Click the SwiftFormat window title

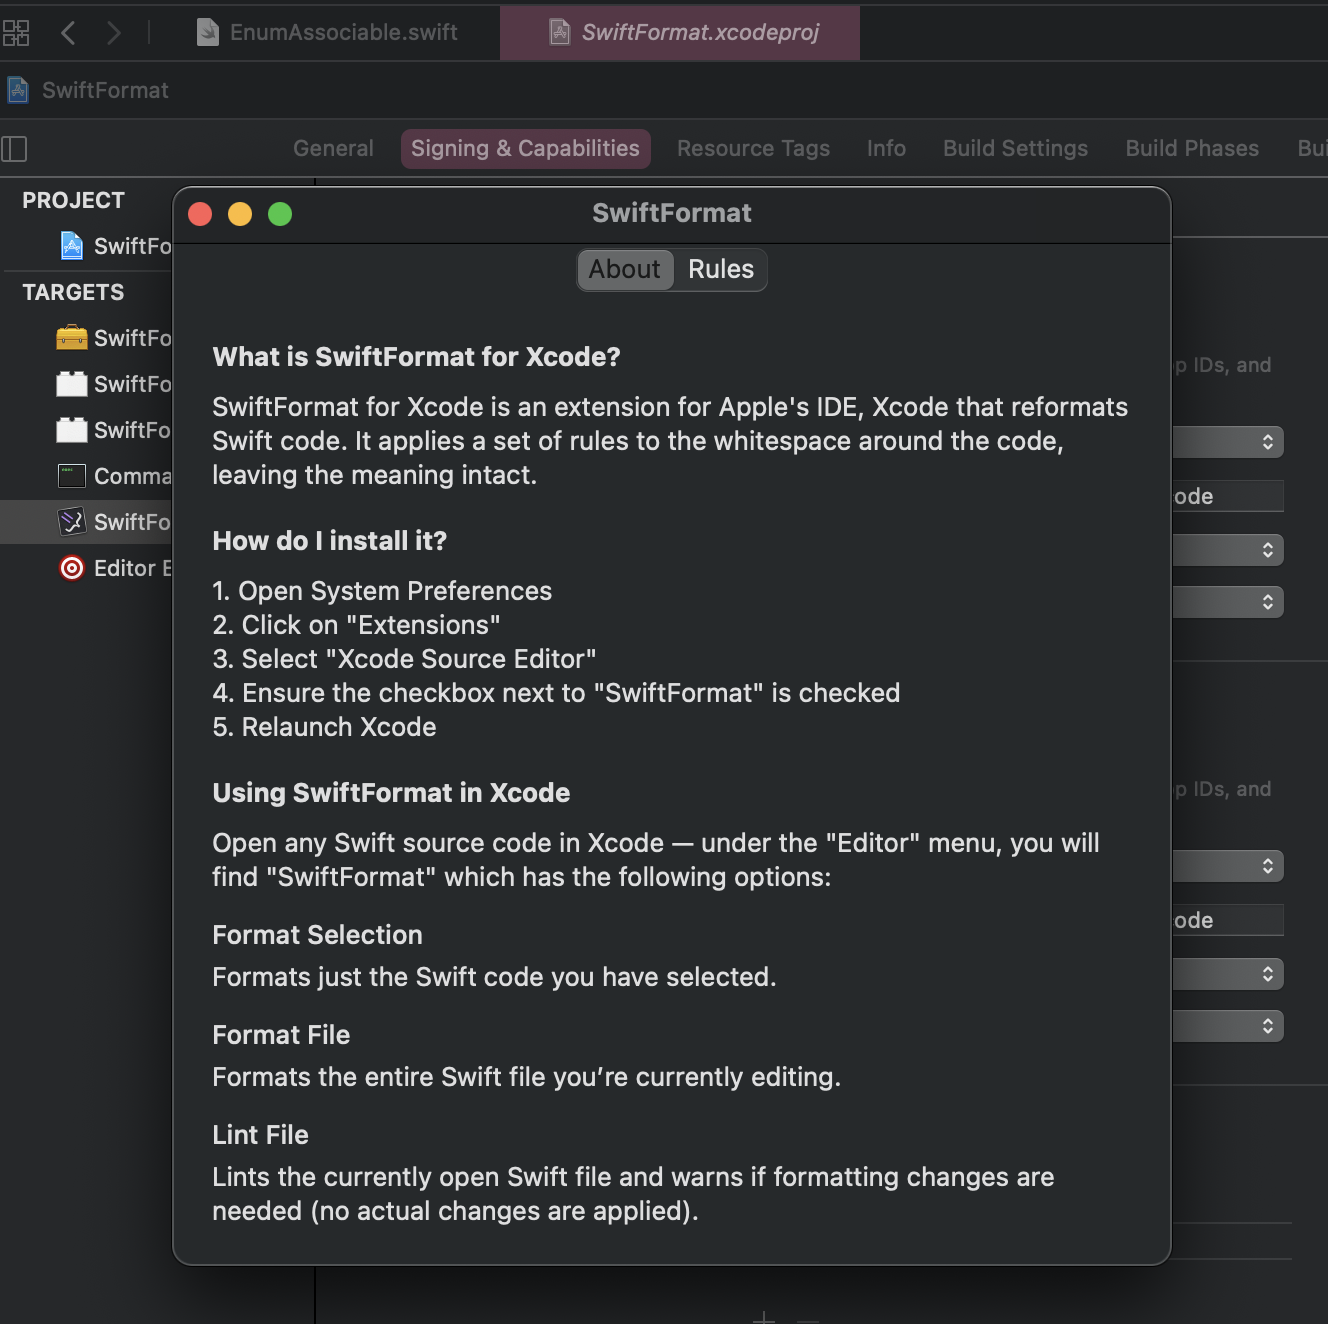[672, 213]
